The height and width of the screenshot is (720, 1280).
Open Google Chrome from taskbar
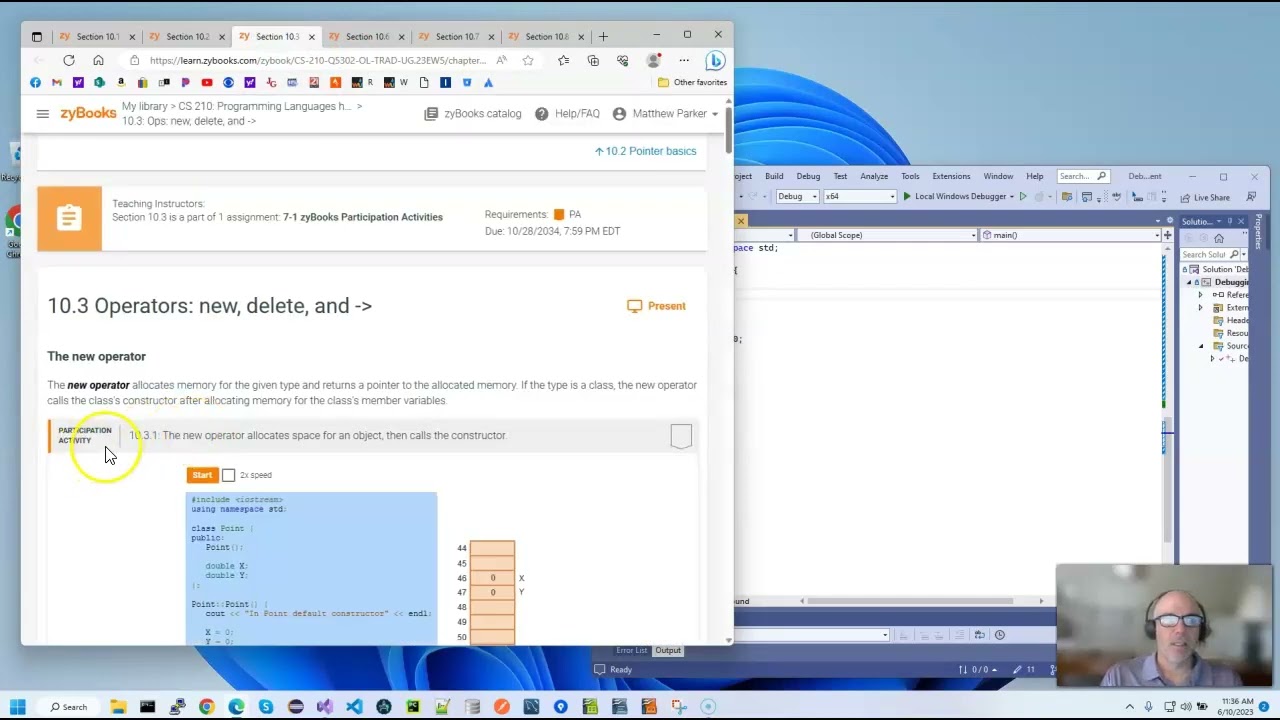(x=206, y=707)
